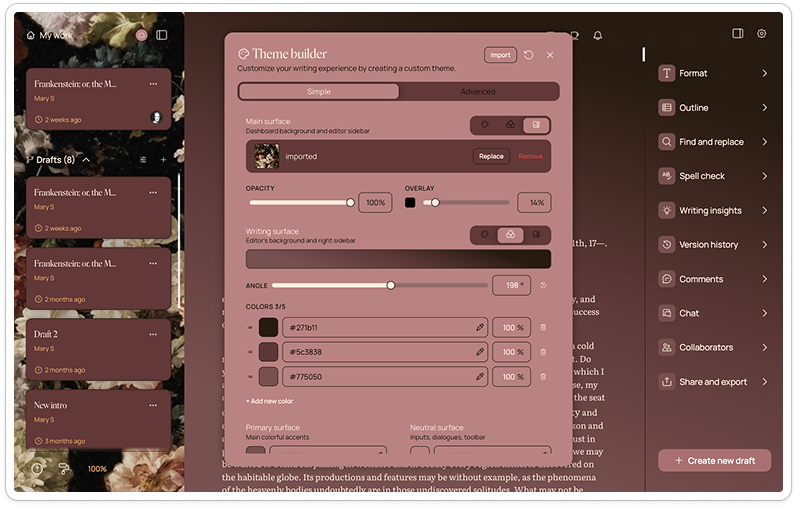This screenshot has width=798, height=508.
Task: Pick color with eyedropper for #775050
Action: 479,377
